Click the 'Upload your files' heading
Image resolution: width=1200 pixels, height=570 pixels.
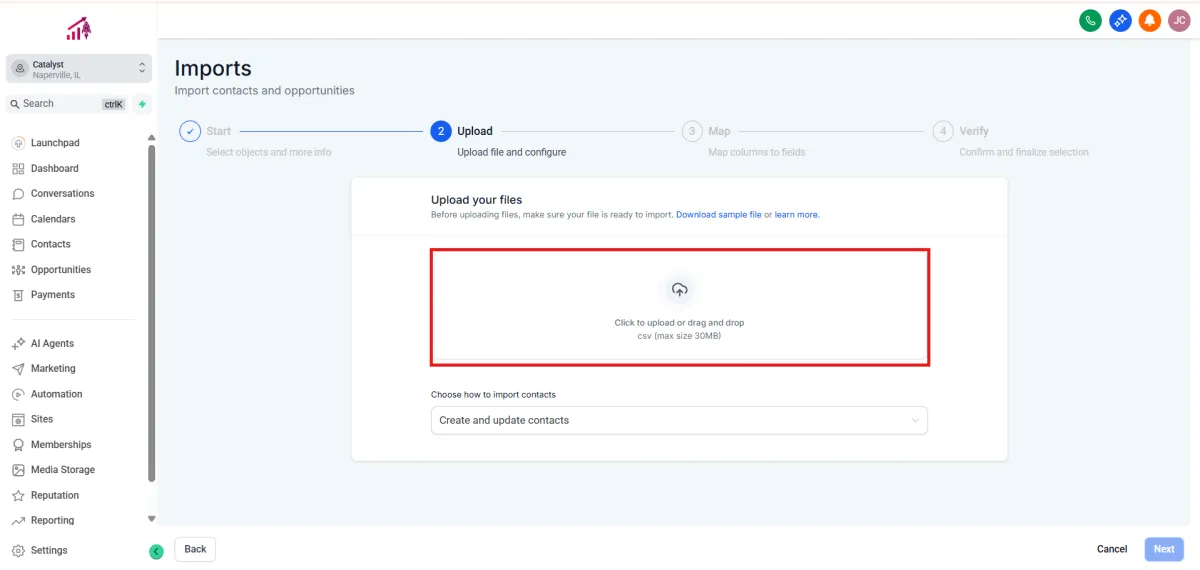pyautogui.click(x=476, y=200)
